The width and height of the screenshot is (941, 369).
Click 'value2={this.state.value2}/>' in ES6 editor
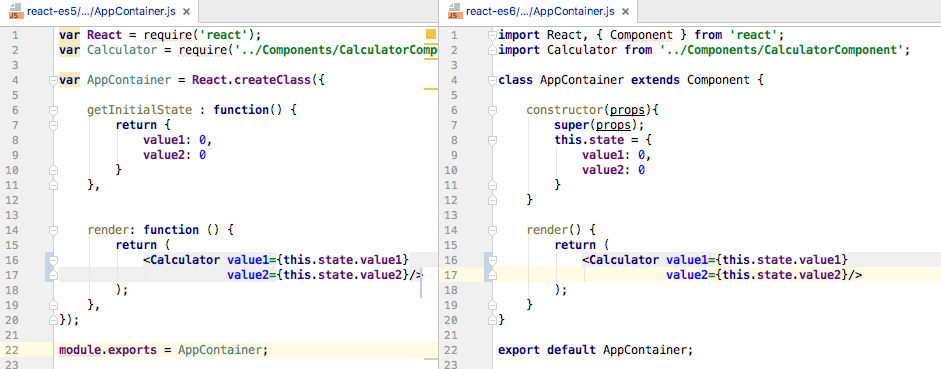pos(764,275)
